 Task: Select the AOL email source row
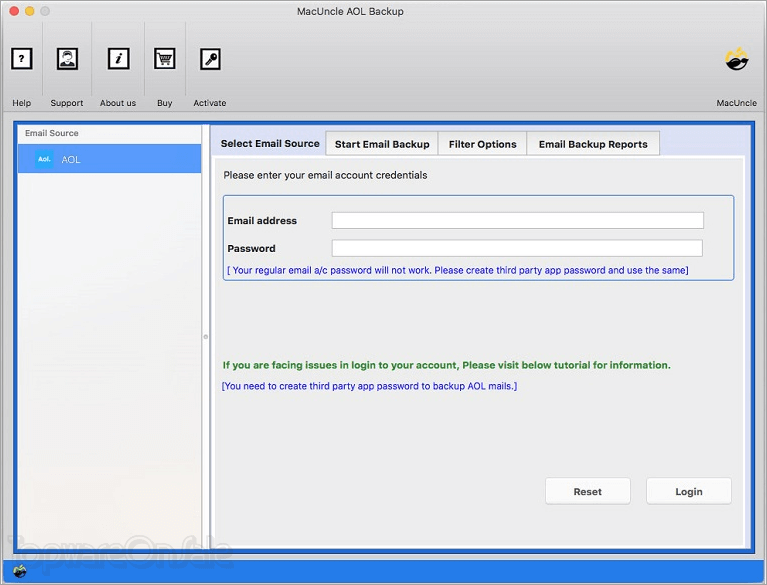click(109, 159)
